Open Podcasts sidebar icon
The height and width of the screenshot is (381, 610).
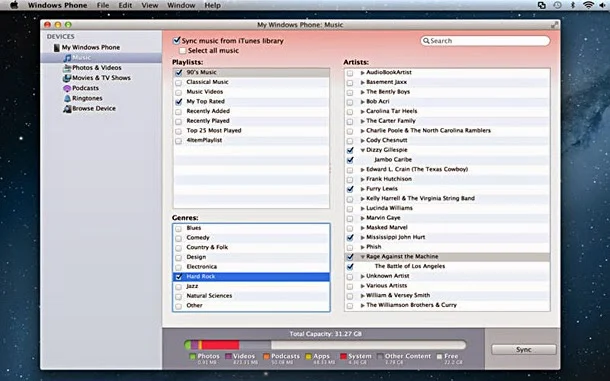point(67,88)
